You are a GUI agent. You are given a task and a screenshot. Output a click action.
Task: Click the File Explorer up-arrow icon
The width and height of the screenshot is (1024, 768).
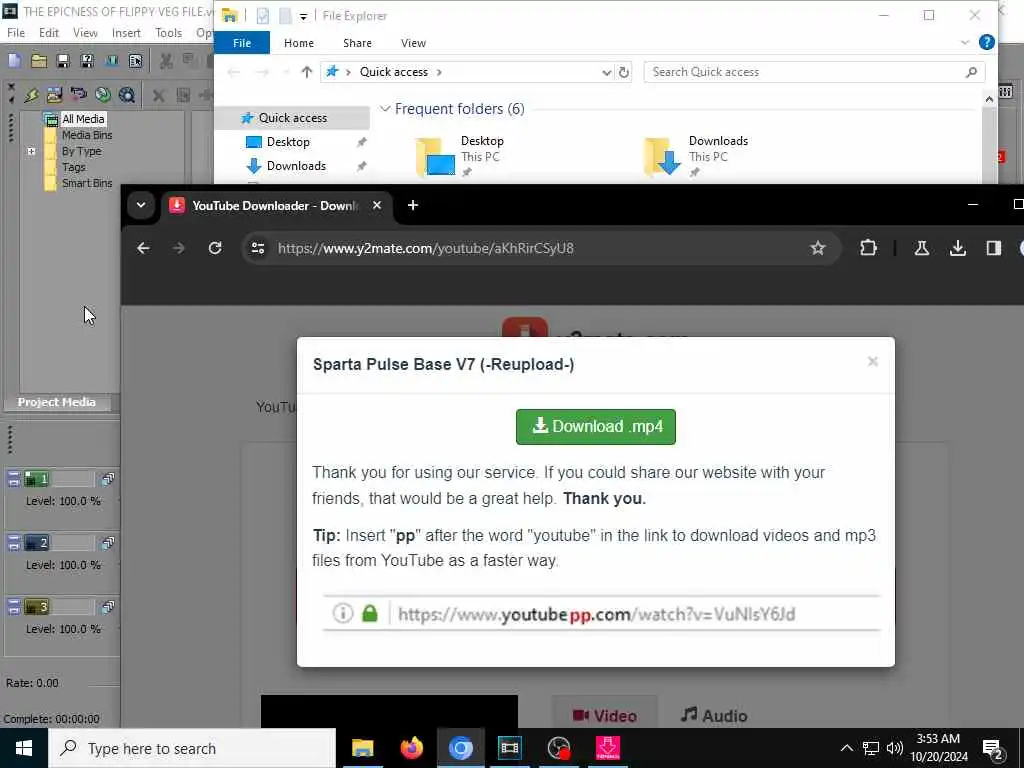point(306,72)
